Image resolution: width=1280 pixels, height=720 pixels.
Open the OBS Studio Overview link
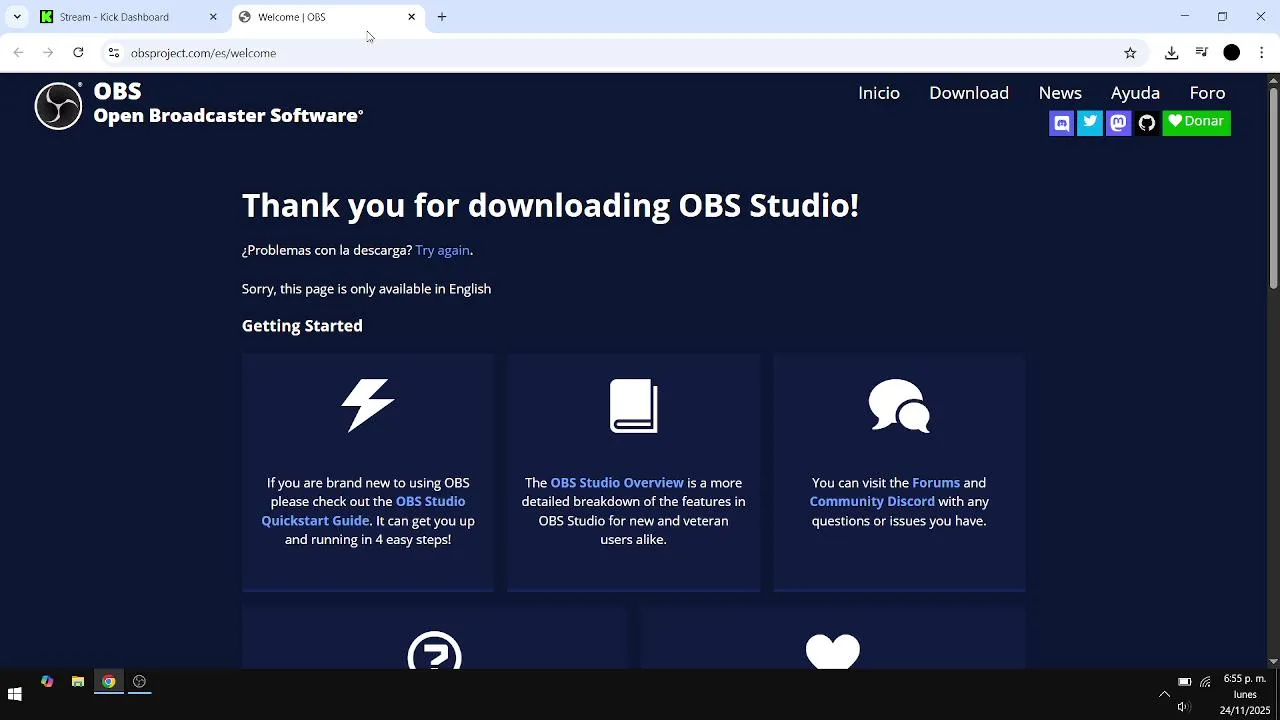click(x=617, y=483)
